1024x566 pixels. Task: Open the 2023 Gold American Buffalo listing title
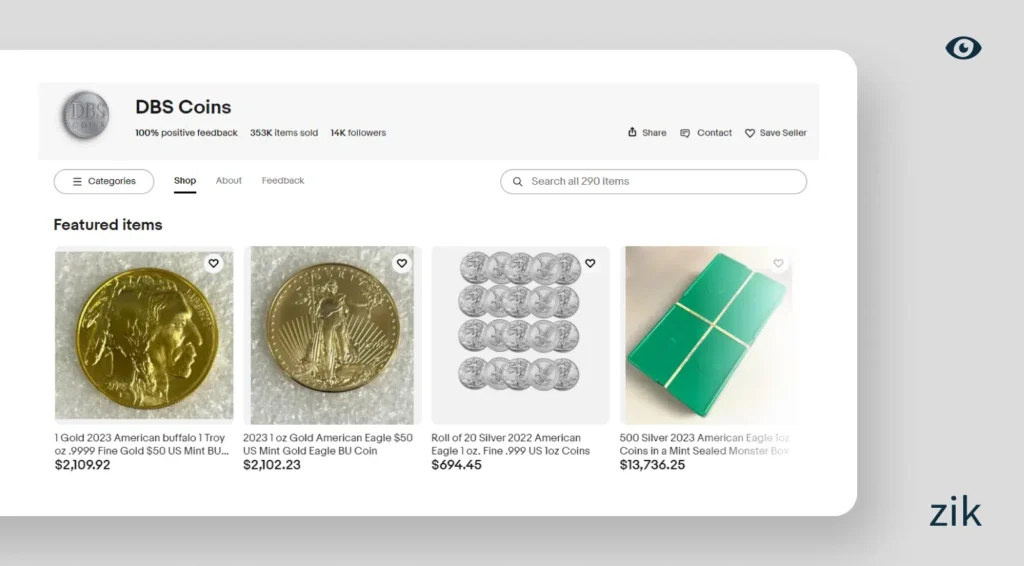[x=140, y=444]
